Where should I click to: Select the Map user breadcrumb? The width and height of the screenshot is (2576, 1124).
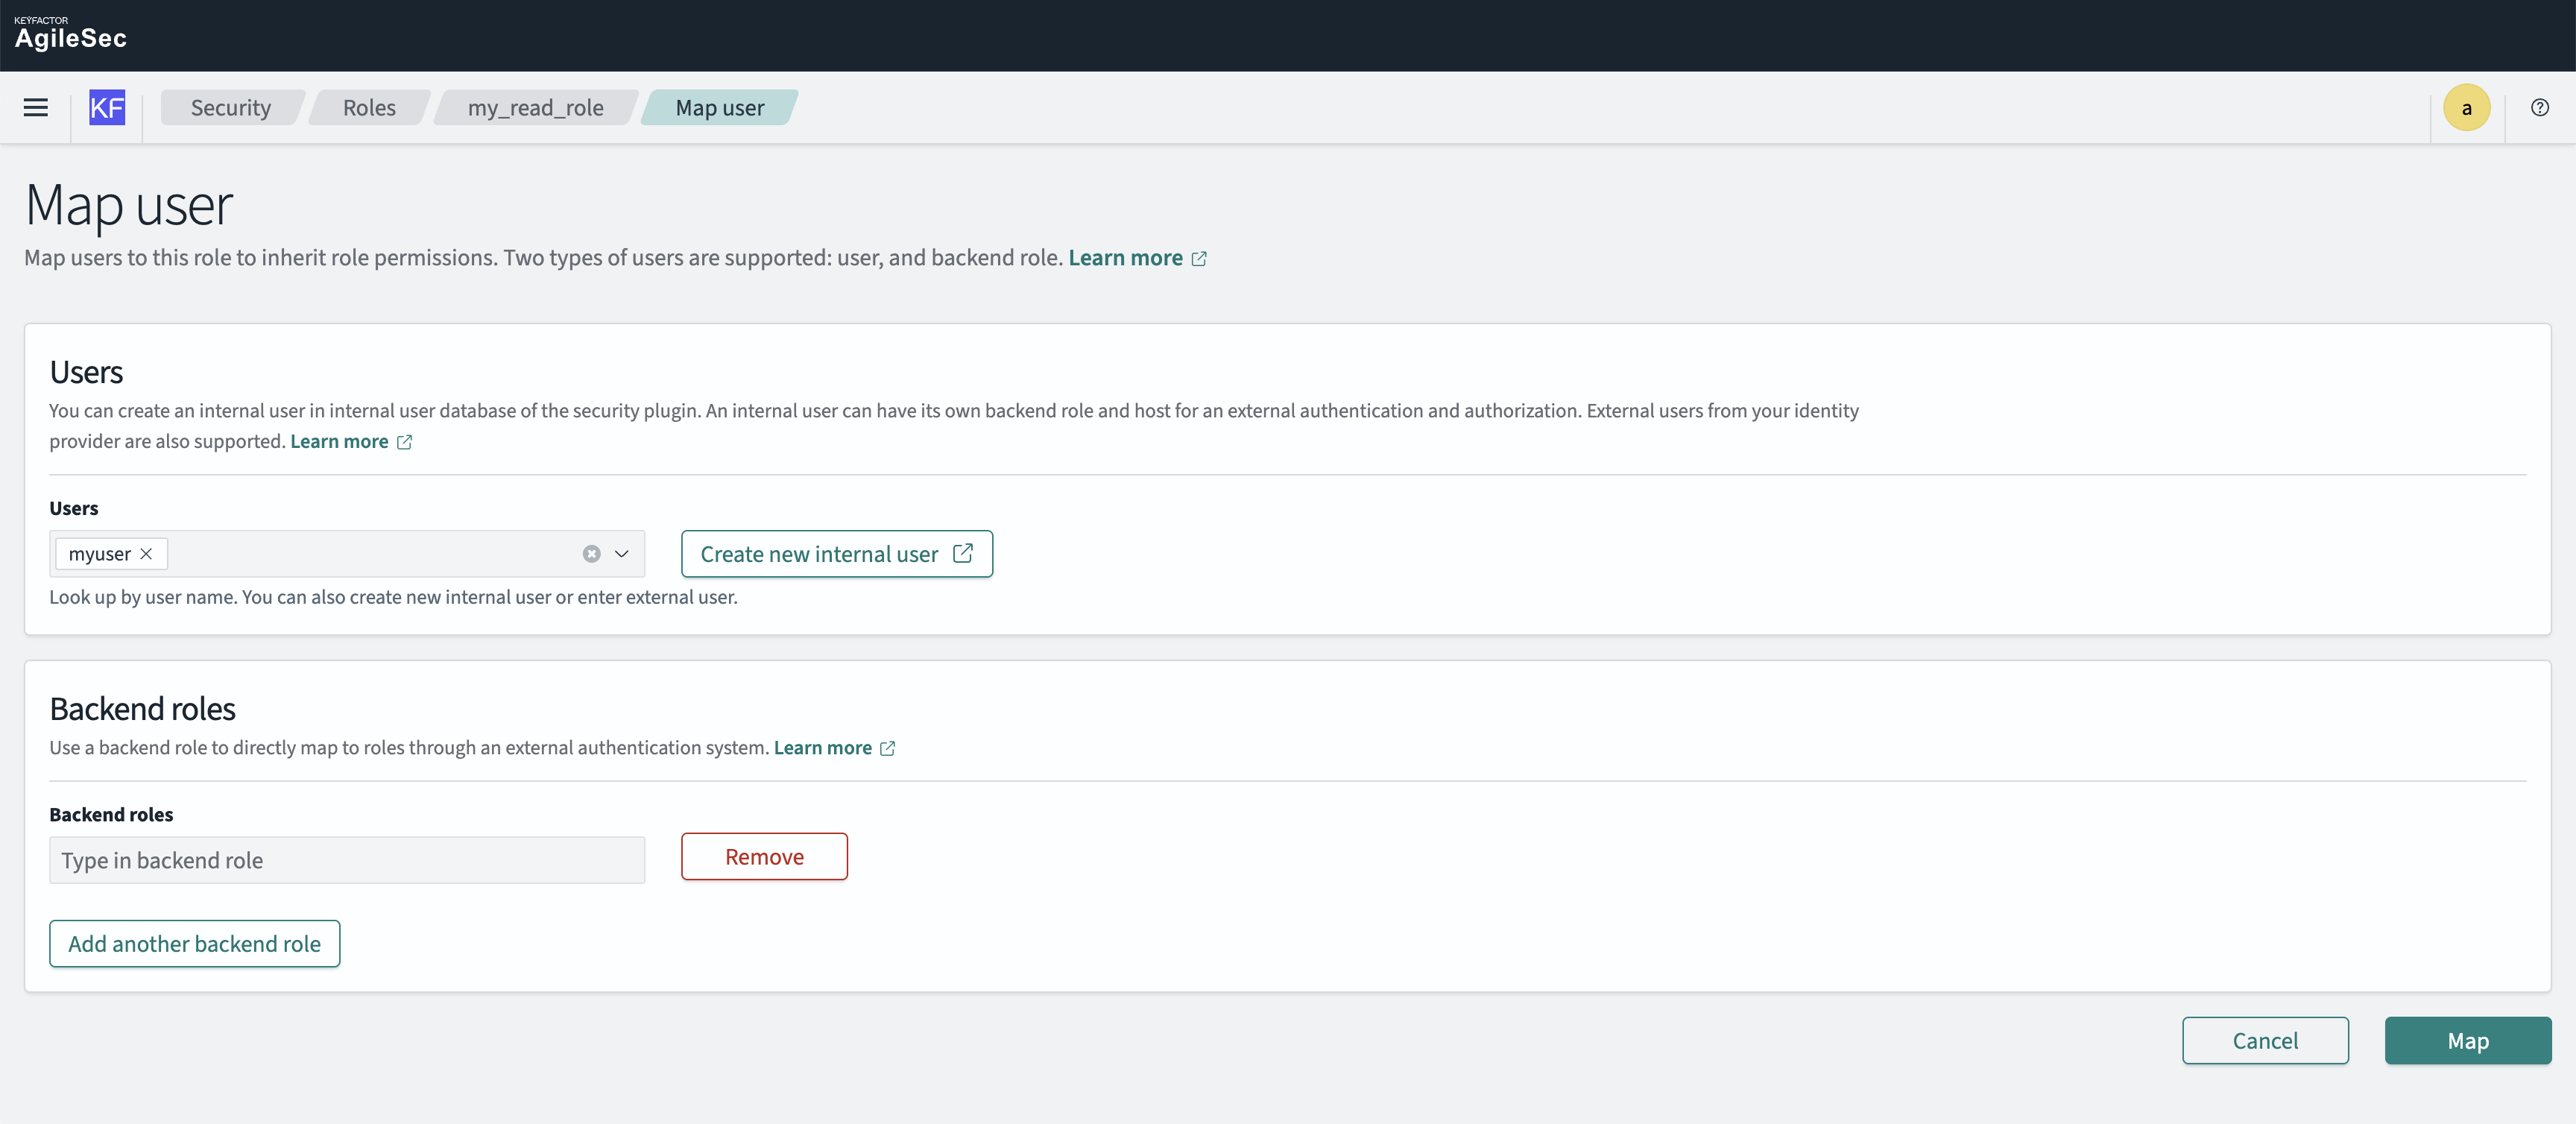click(x=719, y=108)
